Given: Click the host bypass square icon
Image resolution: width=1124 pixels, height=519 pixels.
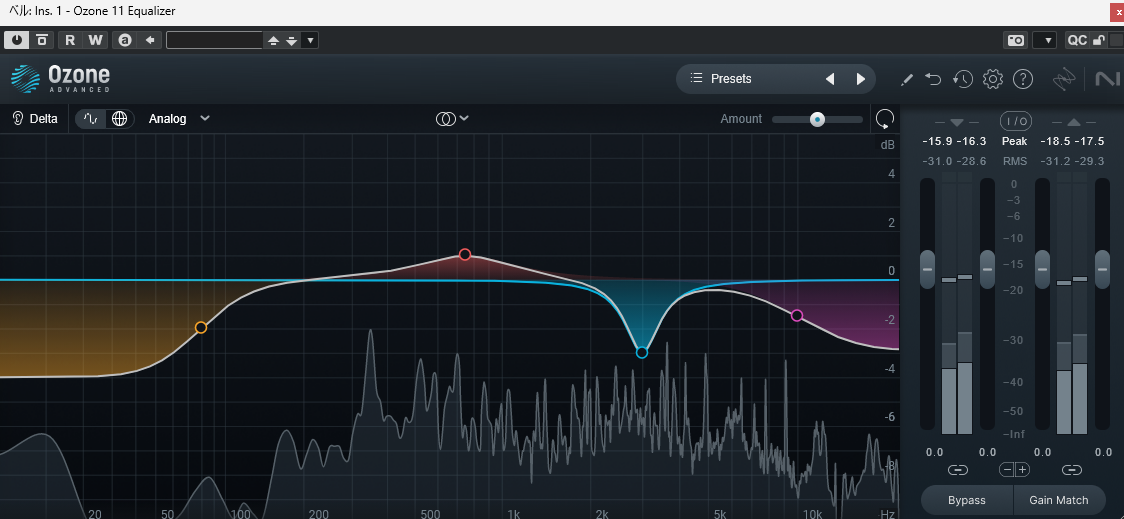Looking at the screenshot, I should pos(42,40).
